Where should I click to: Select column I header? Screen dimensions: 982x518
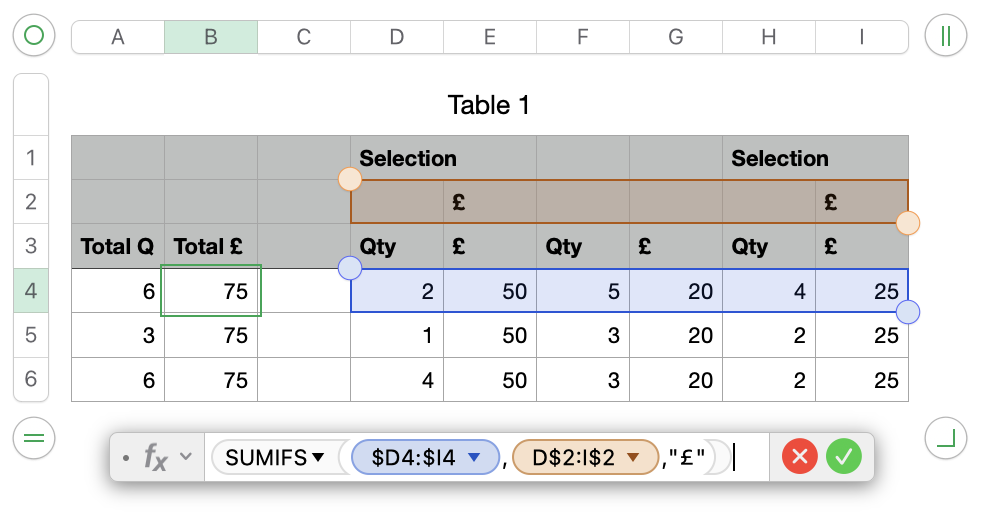coord(861,37)
